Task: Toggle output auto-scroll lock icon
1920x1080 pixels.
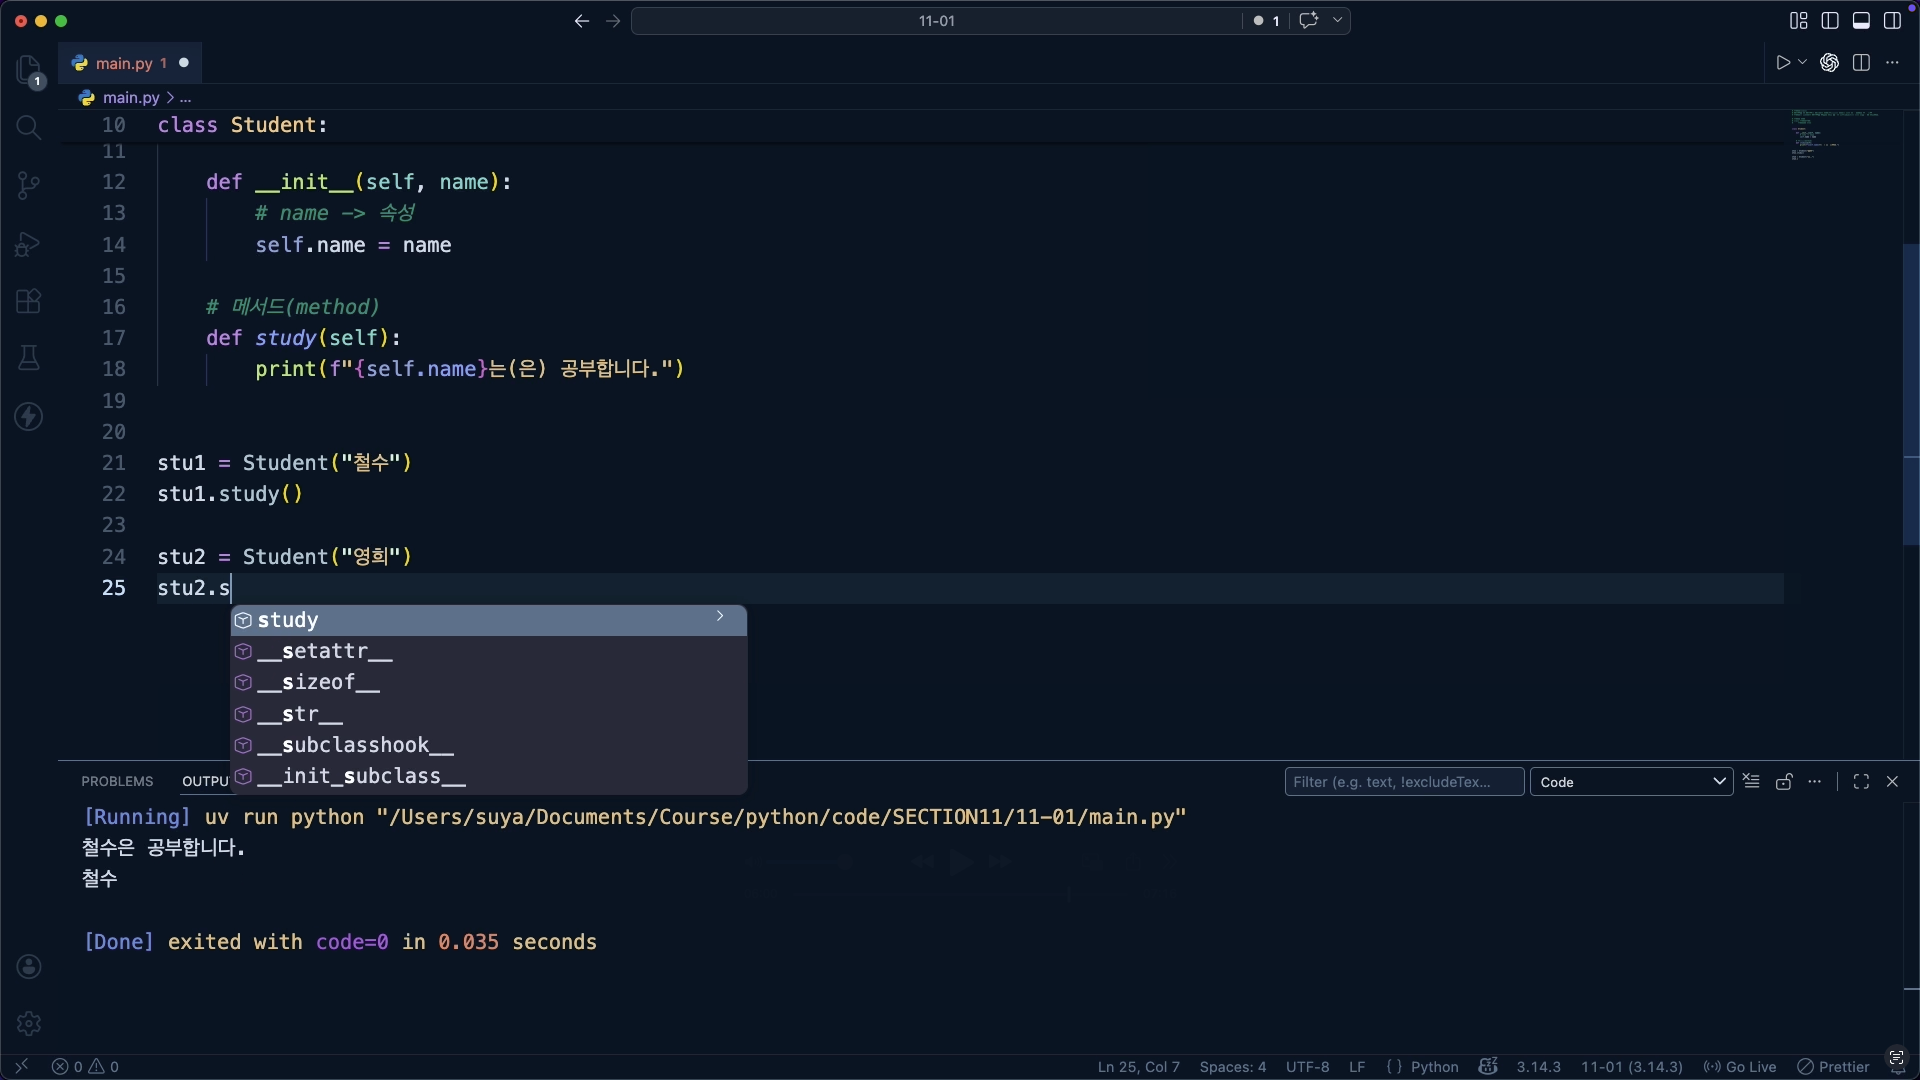Action: pos(1783,782)
